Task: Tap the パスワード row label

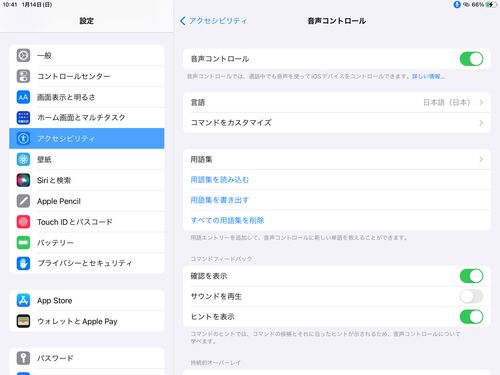Action: click(x=55, y=358)
